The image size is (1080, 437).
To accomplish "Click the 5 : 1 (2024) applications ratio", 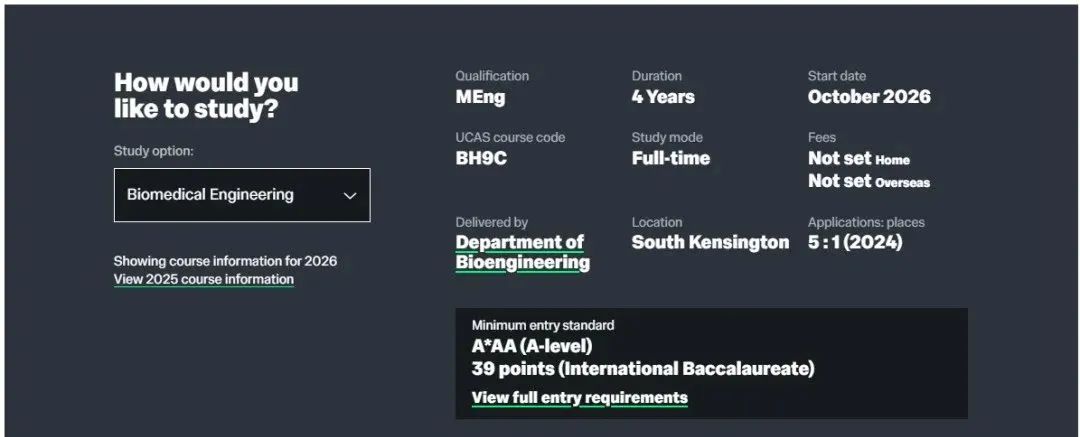I will 855,243.
